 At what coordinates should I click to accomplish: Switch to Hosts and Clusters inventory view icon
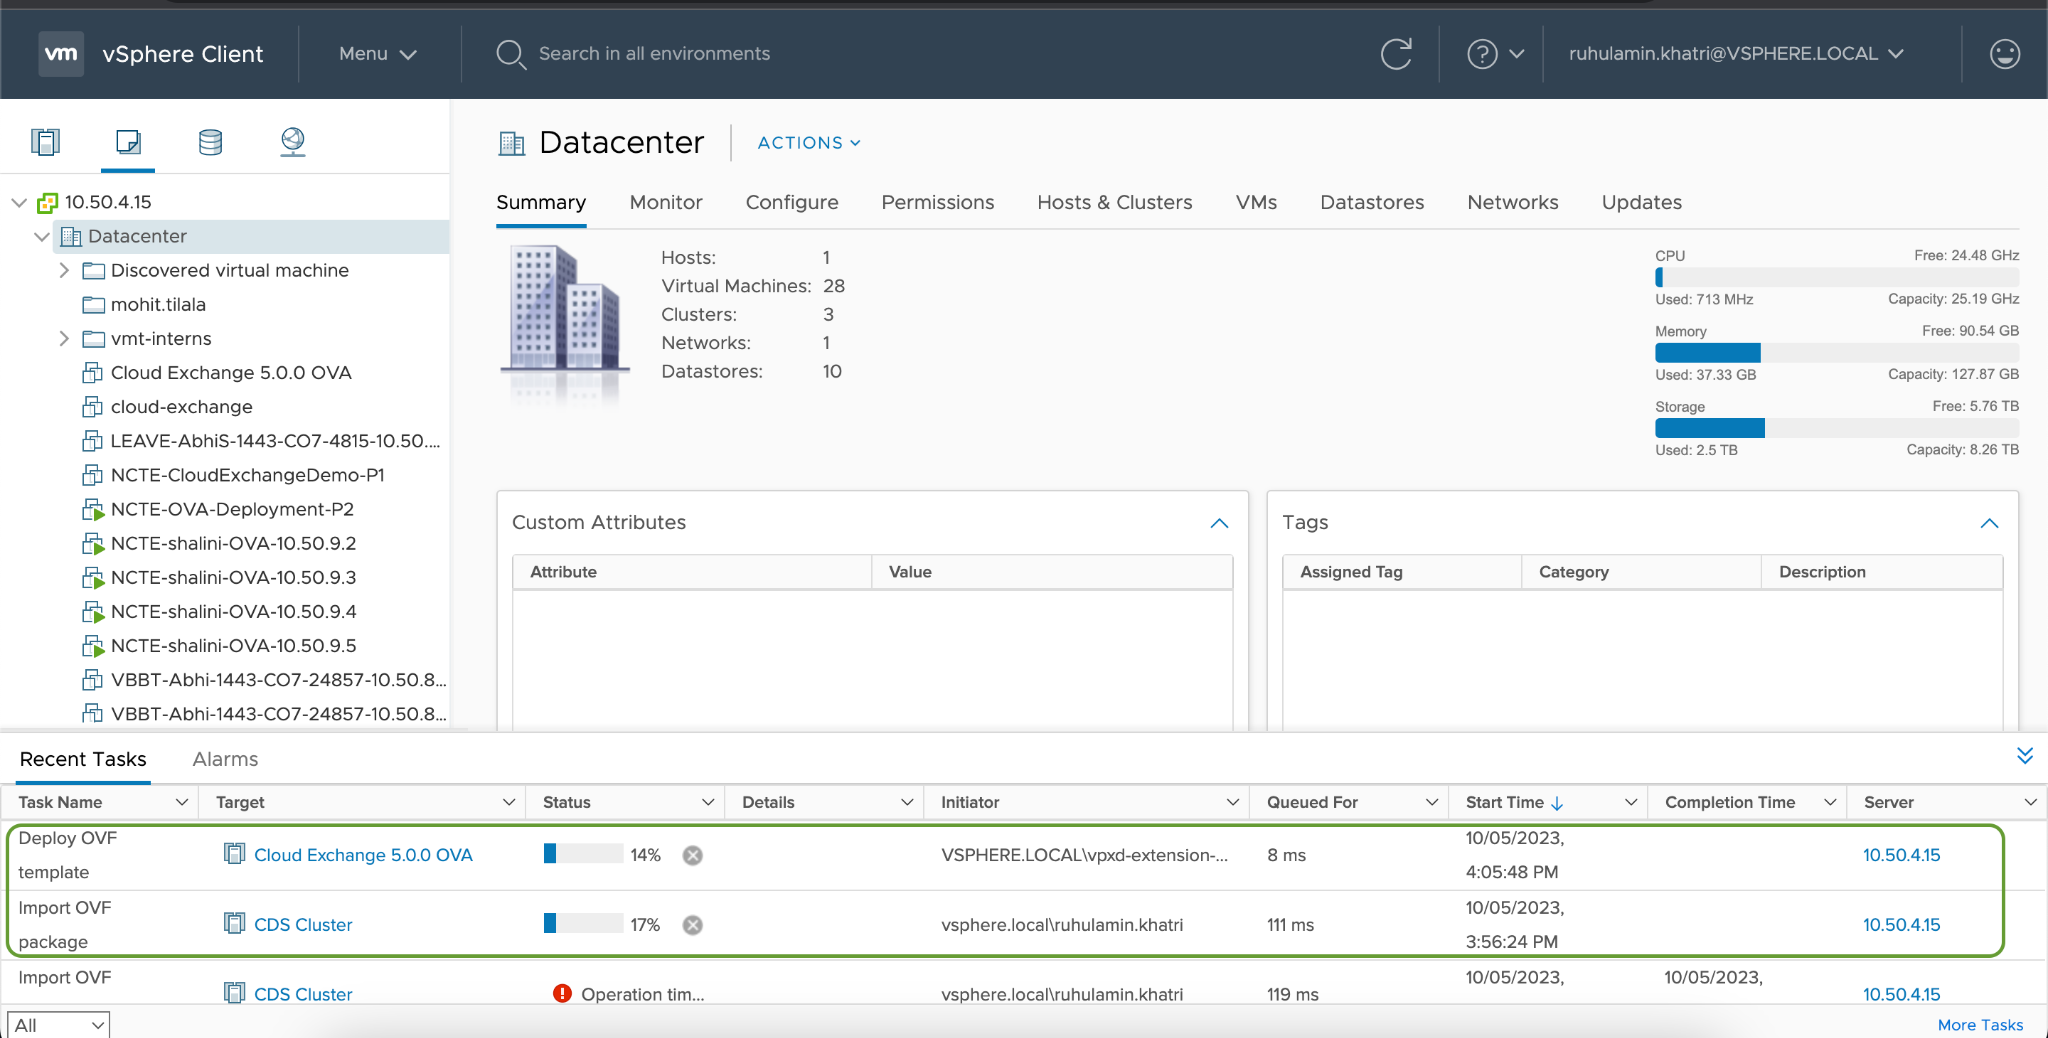coord(45,142)
